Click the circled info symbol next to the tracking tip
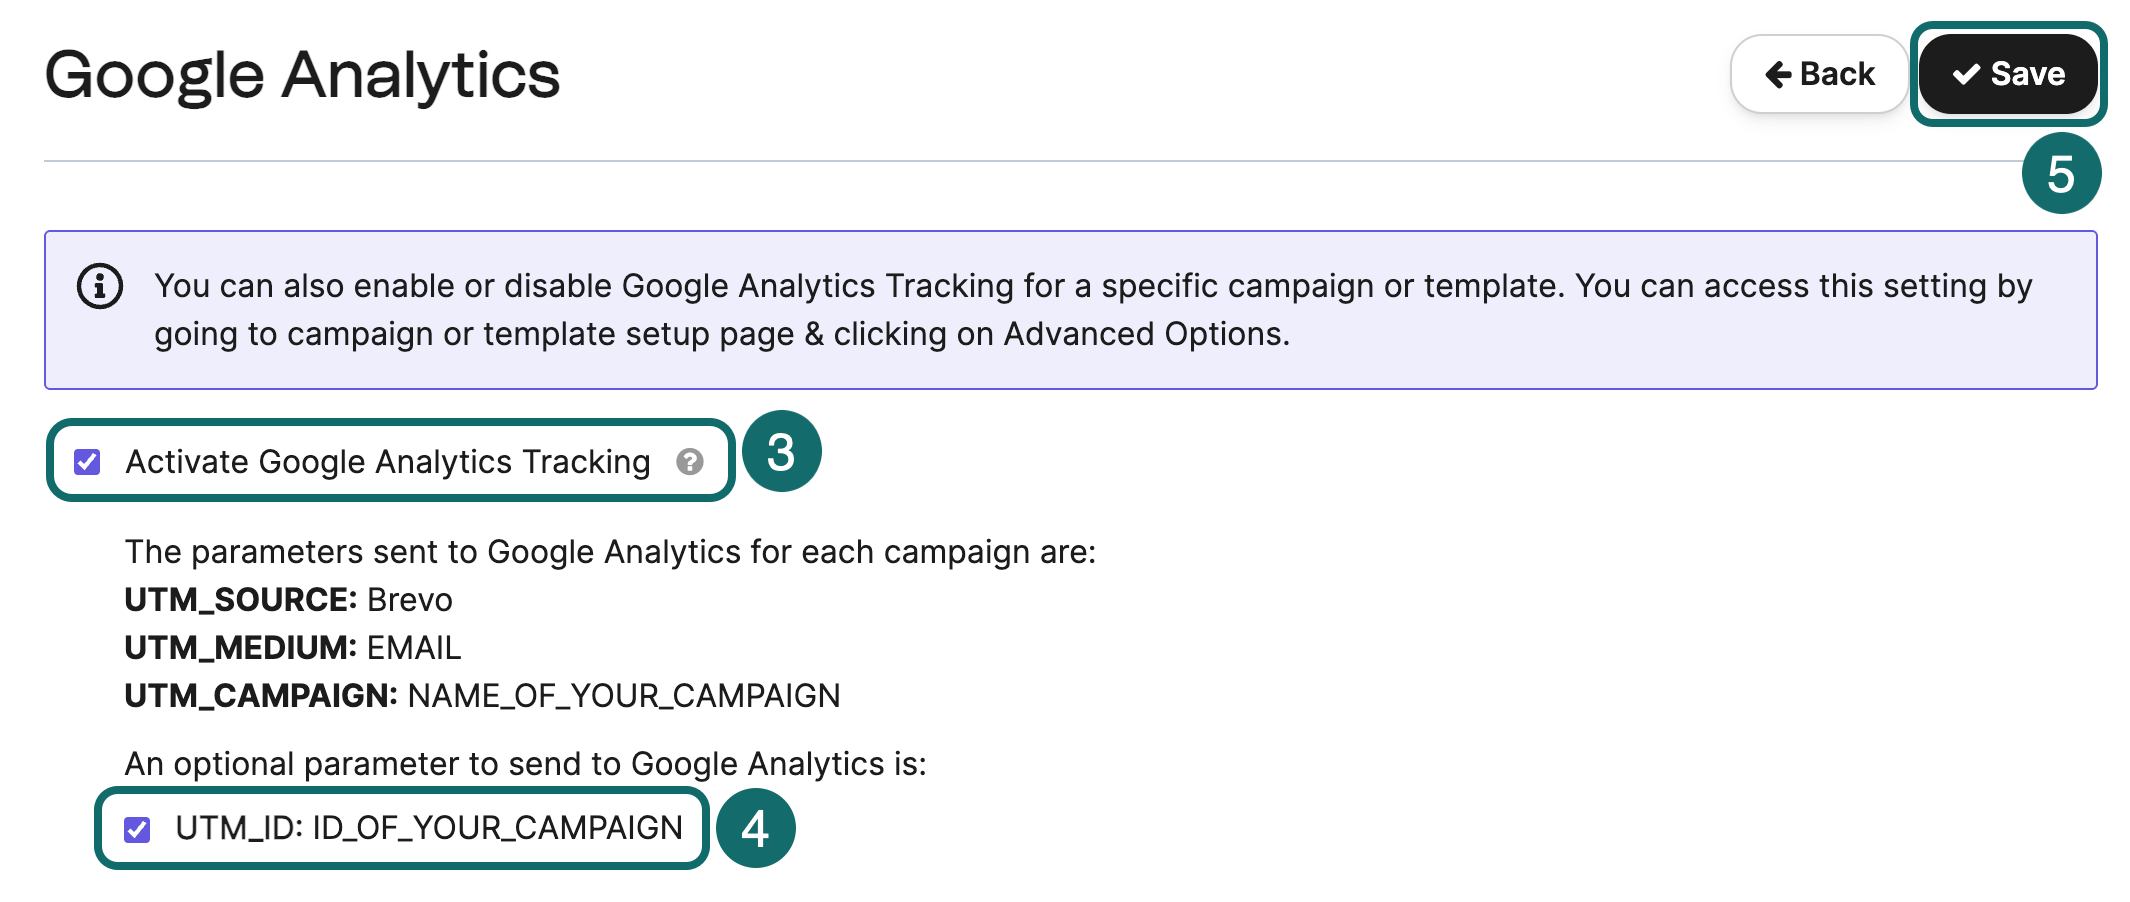Image resolution: width=2130 pixels, height=902 pixels. (x=100, y=286)
